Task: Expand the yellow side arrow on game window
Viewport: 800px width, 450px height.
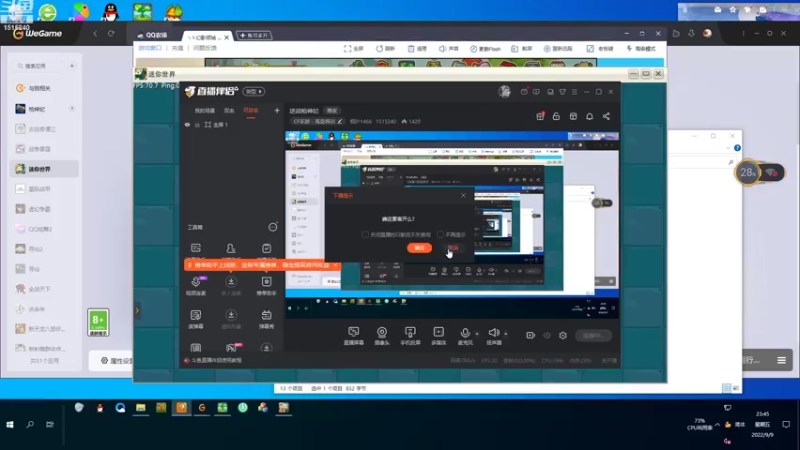Action: (x=137, y=310)
